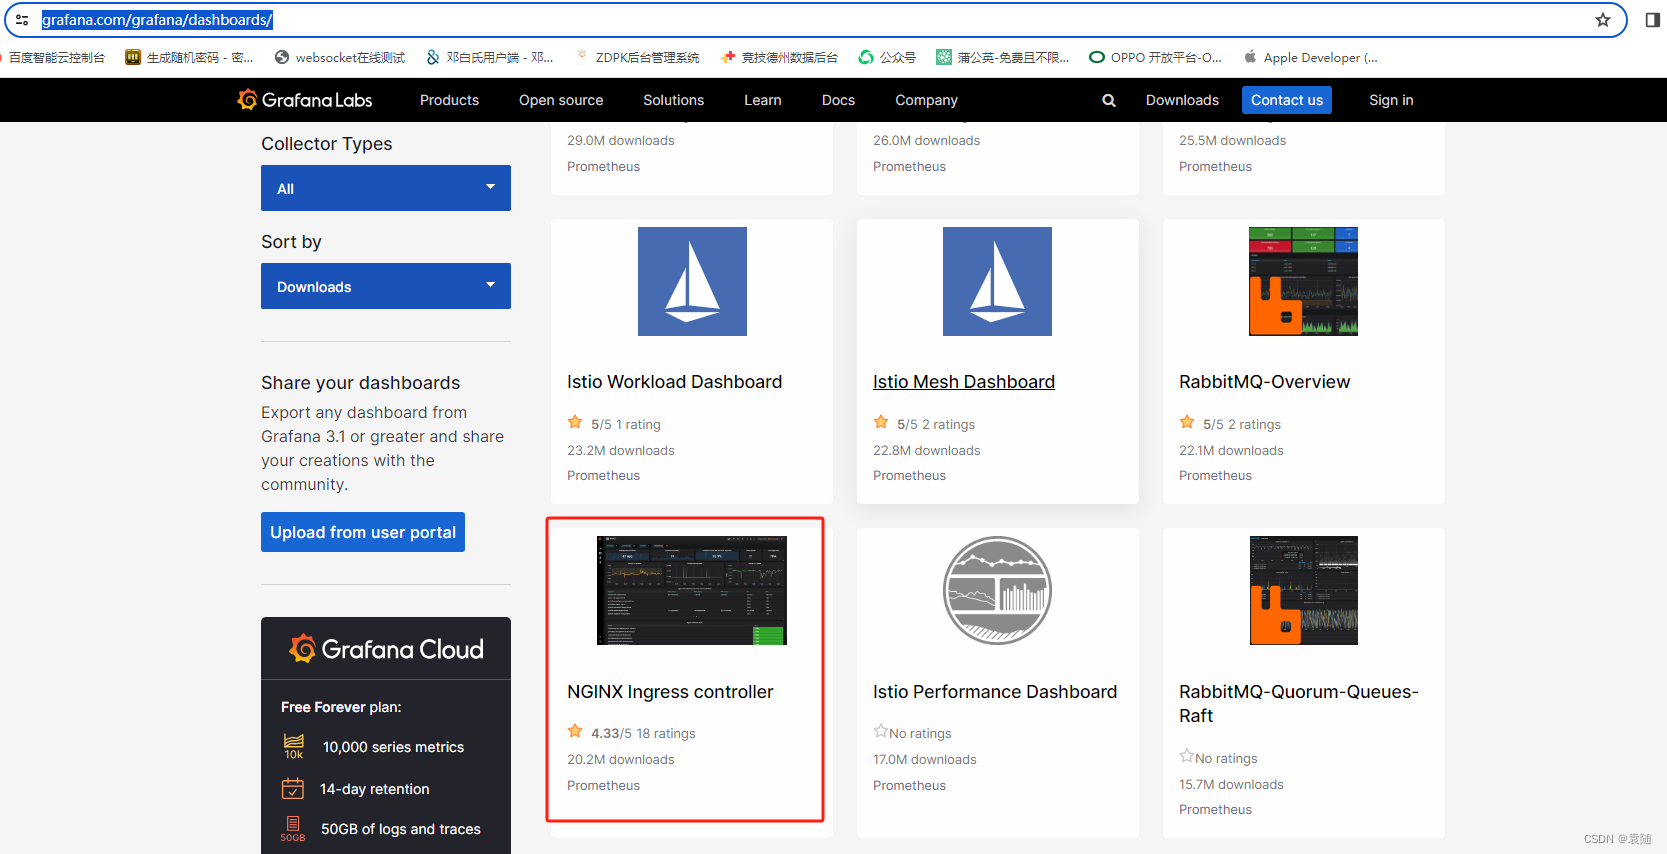Click '26.0M downloads' text
1667x854 pixels.
click(x=926, y=141)
